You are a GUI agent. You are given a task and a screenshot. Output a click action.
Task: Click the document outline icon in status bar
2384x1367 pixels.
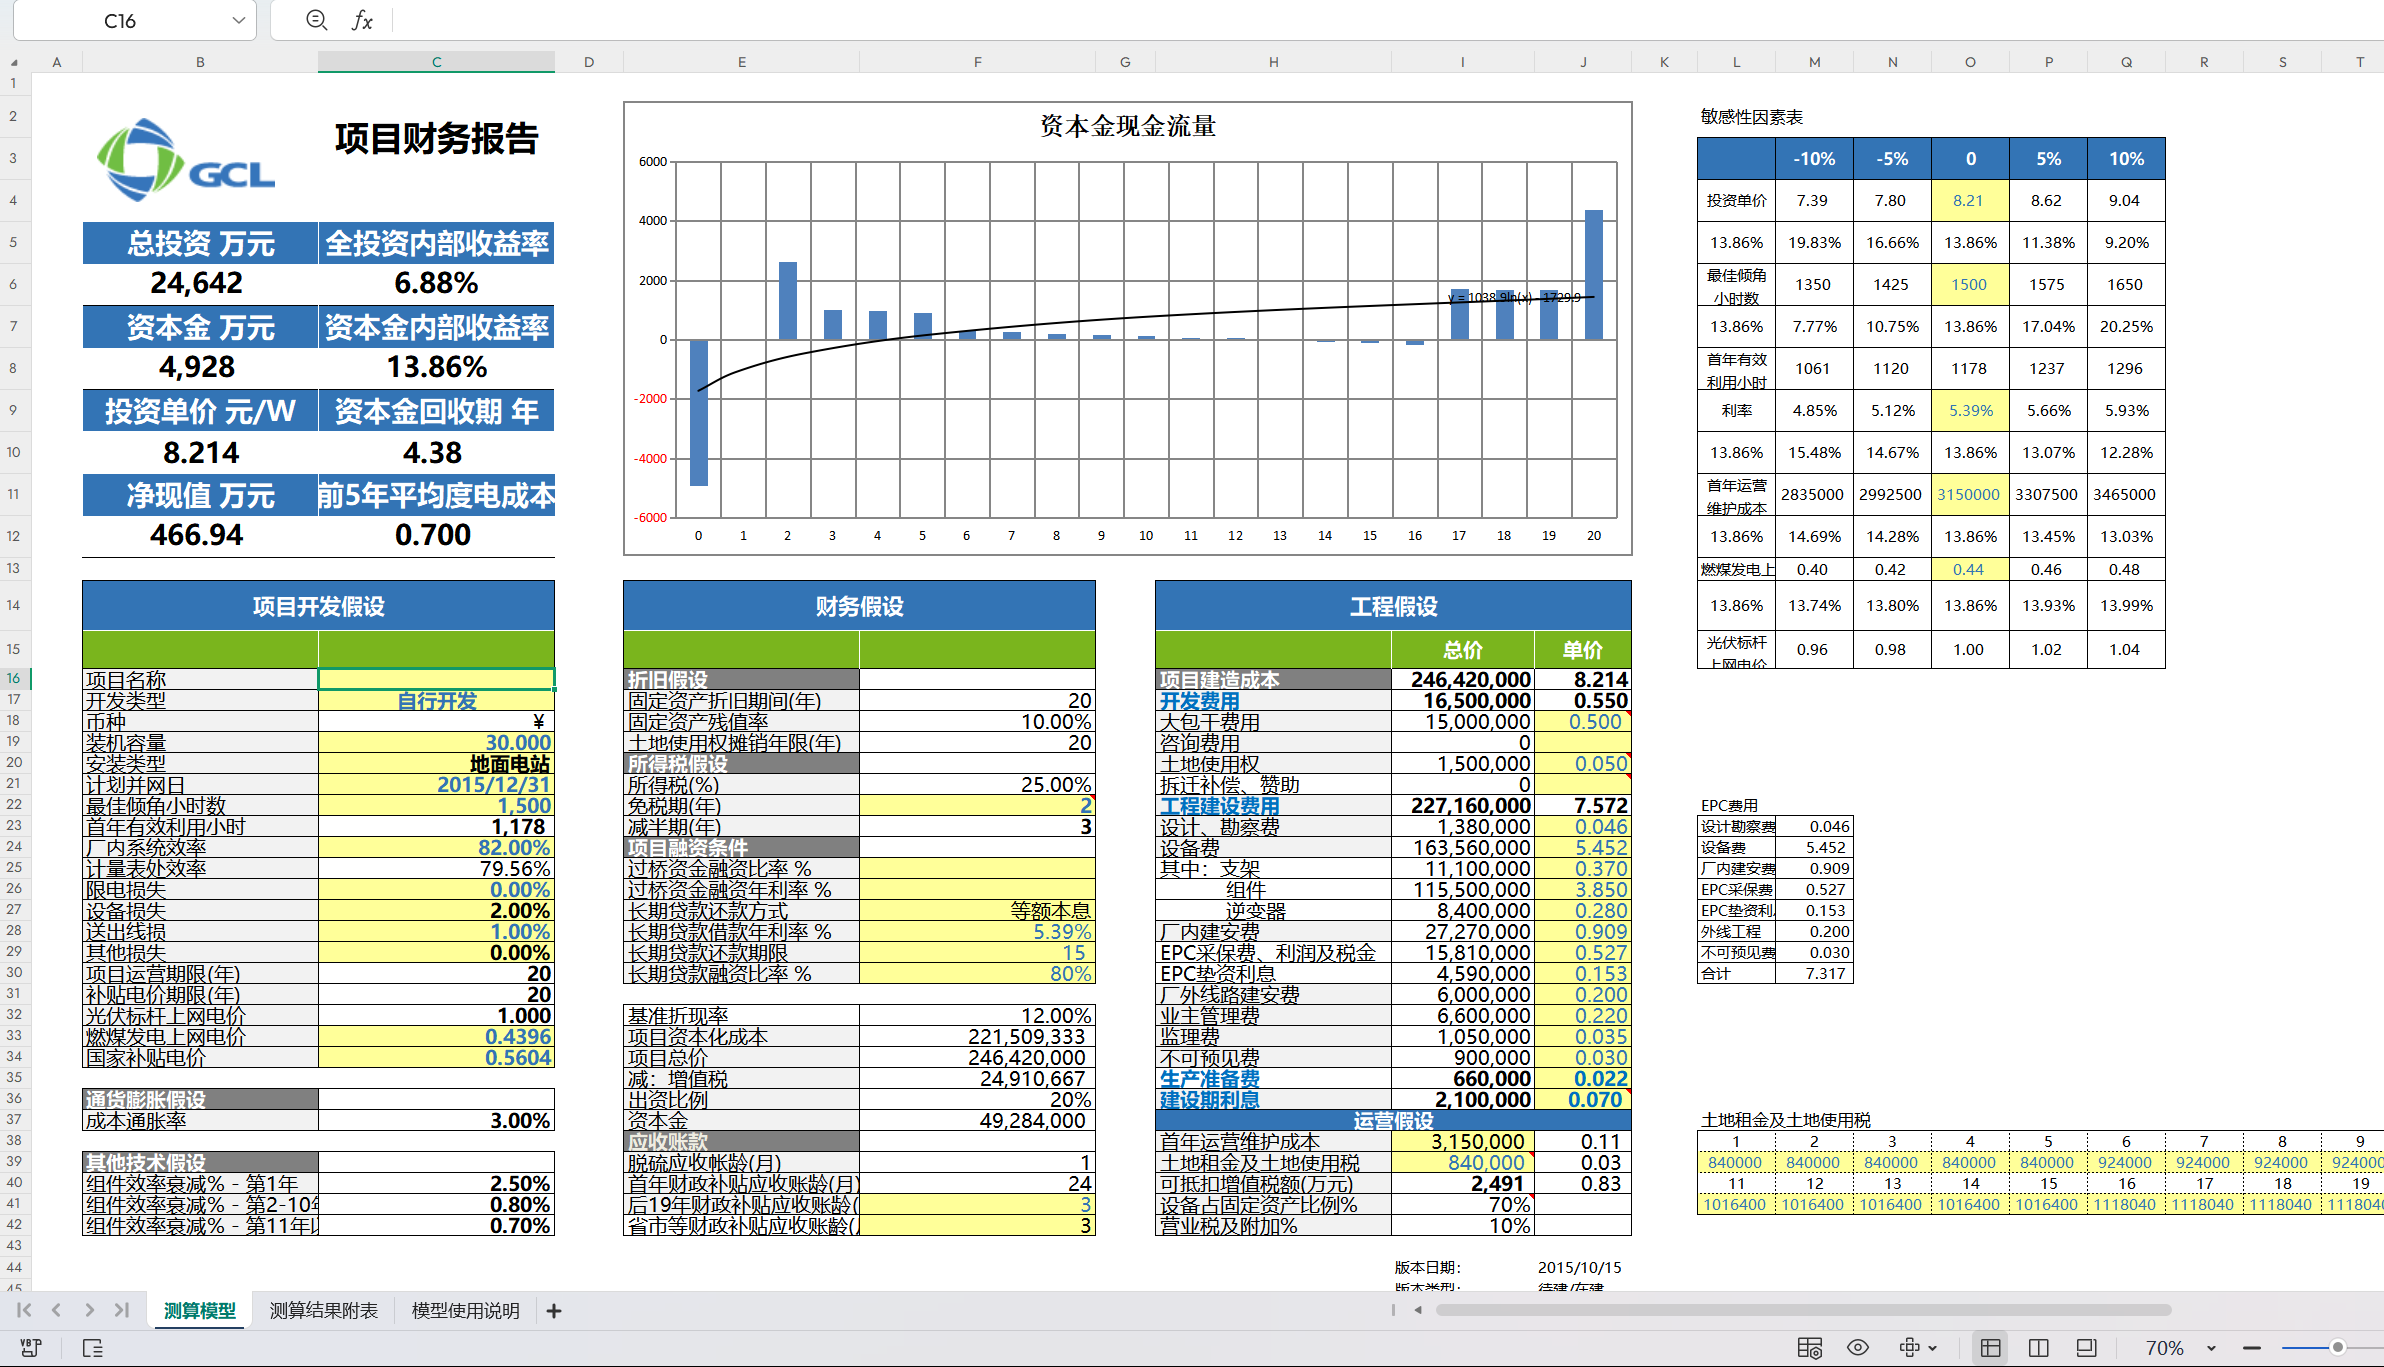coord(92,1348)
